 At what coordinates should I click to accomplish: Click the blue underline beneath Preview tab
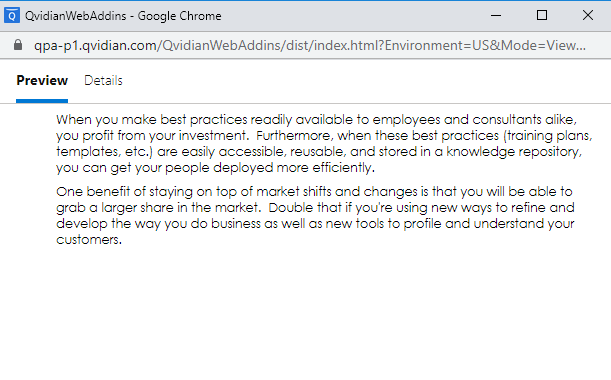tap(42, 101)
